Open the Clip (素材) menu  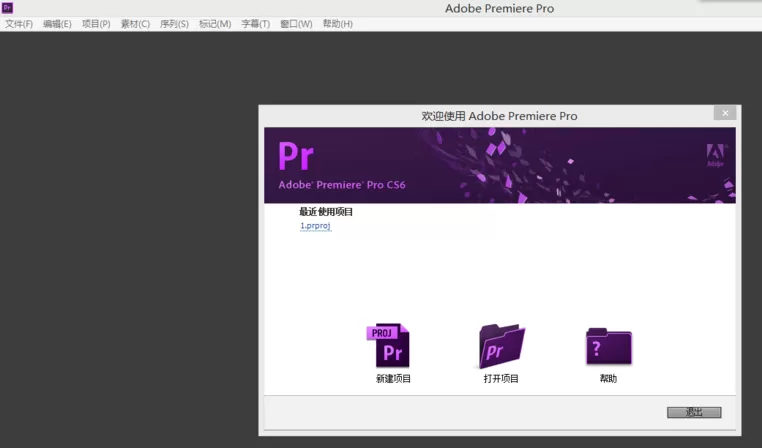click(135, 24)
